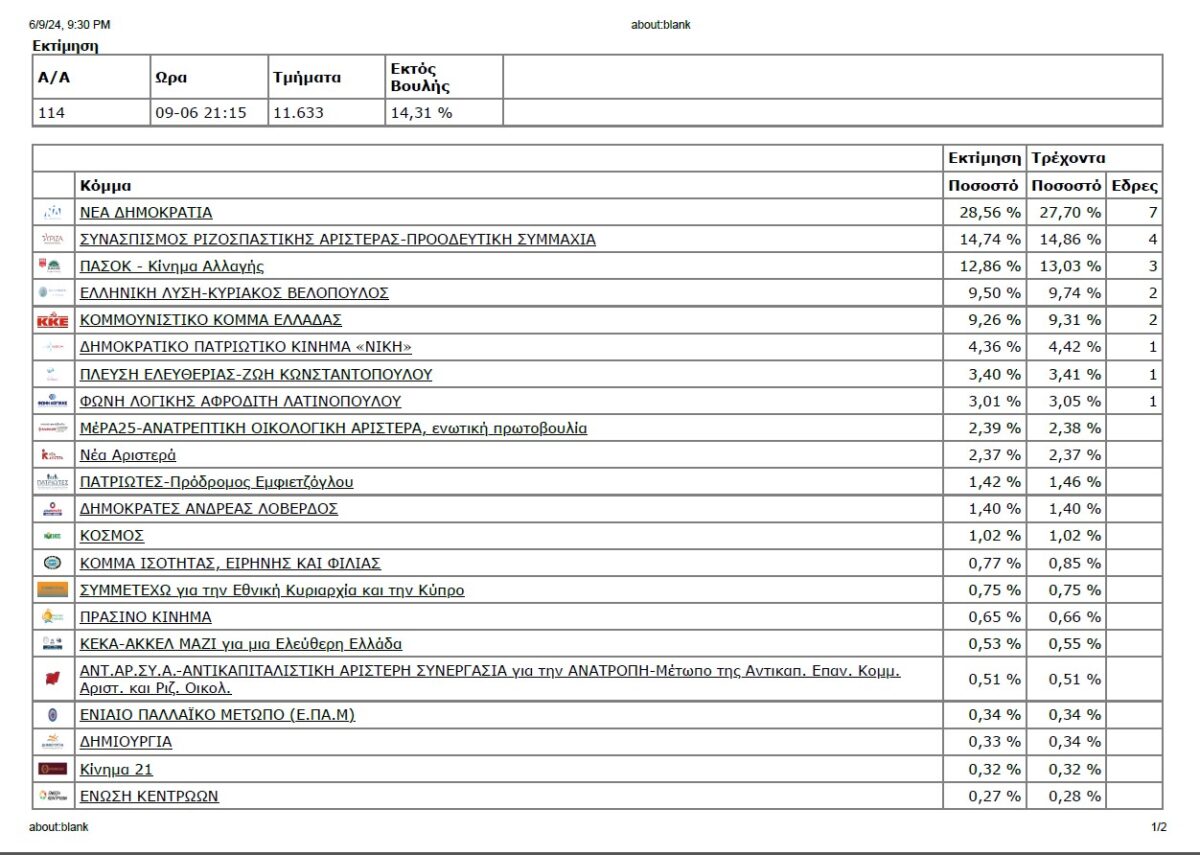
Task: Click the red ΚΚΕ party logo
Action: coord(53,320)
